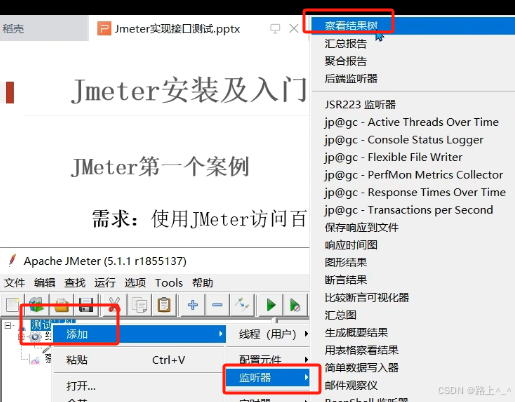The image size is (515, 402).
Task: Click the Save floppy disk icon
Action: (86, 305)
